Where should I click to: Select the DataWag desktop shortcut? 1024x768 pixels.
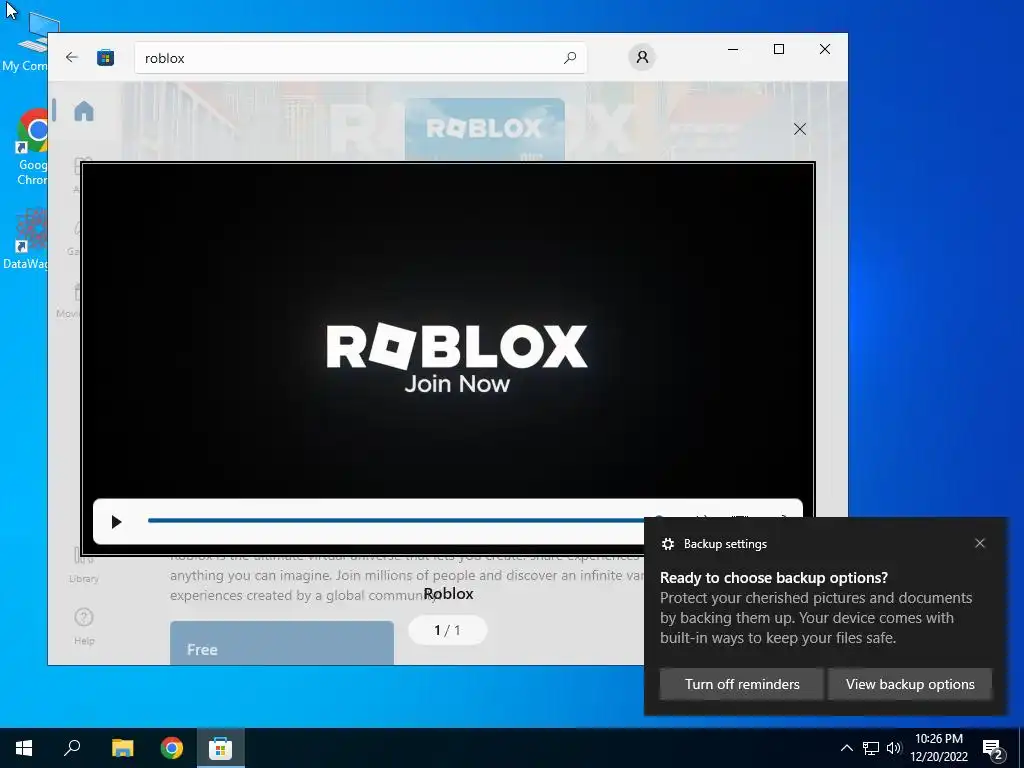pos(26,238)
